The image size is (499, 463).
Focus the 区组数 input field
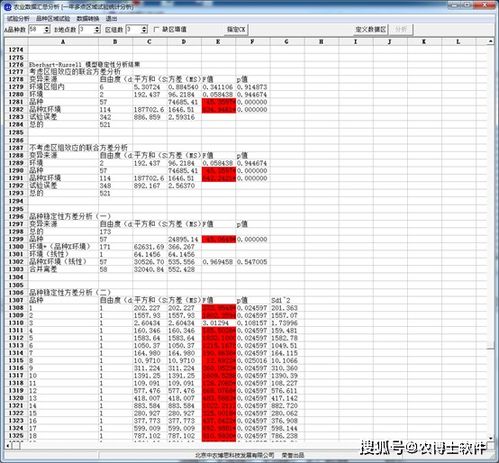(133, 29)
